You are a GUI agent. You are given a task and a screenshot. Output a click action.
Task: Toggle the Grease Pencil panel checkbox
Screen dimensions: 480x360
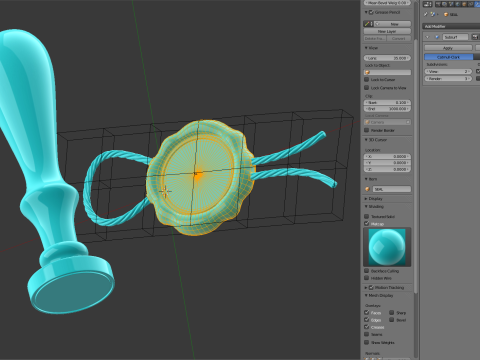pyautogui.click(x=371, y=12)
